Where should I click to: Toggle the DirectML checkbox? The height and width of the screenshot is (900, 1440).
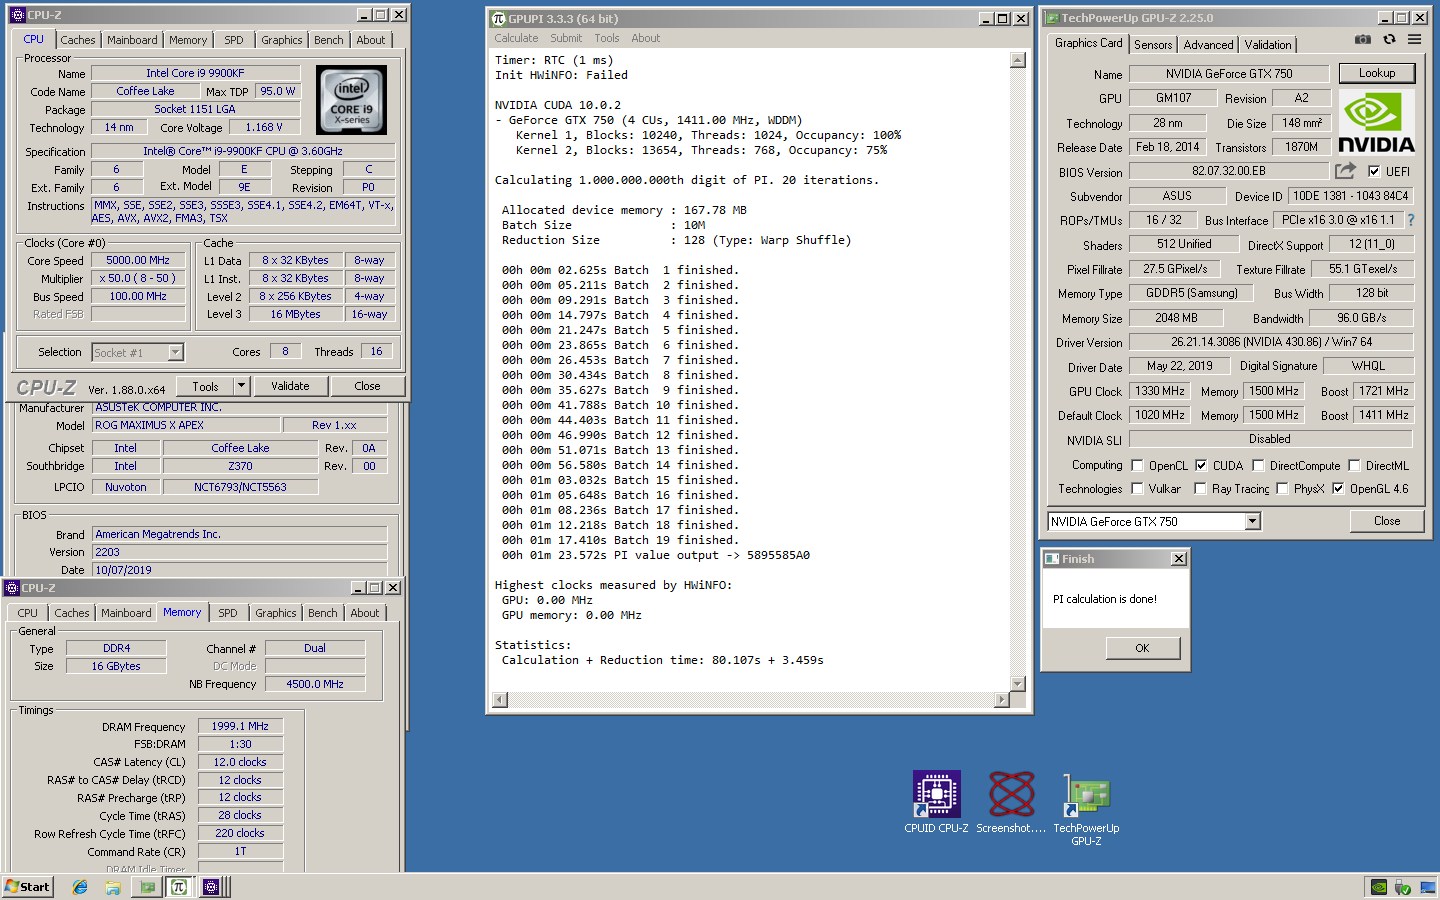pos(1354,465)
